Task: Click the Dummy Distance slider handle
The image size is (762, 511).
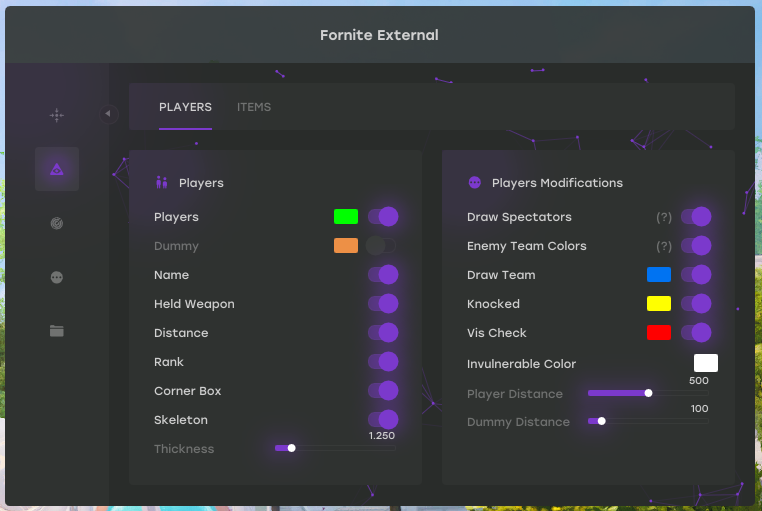Action: [602, 421]
